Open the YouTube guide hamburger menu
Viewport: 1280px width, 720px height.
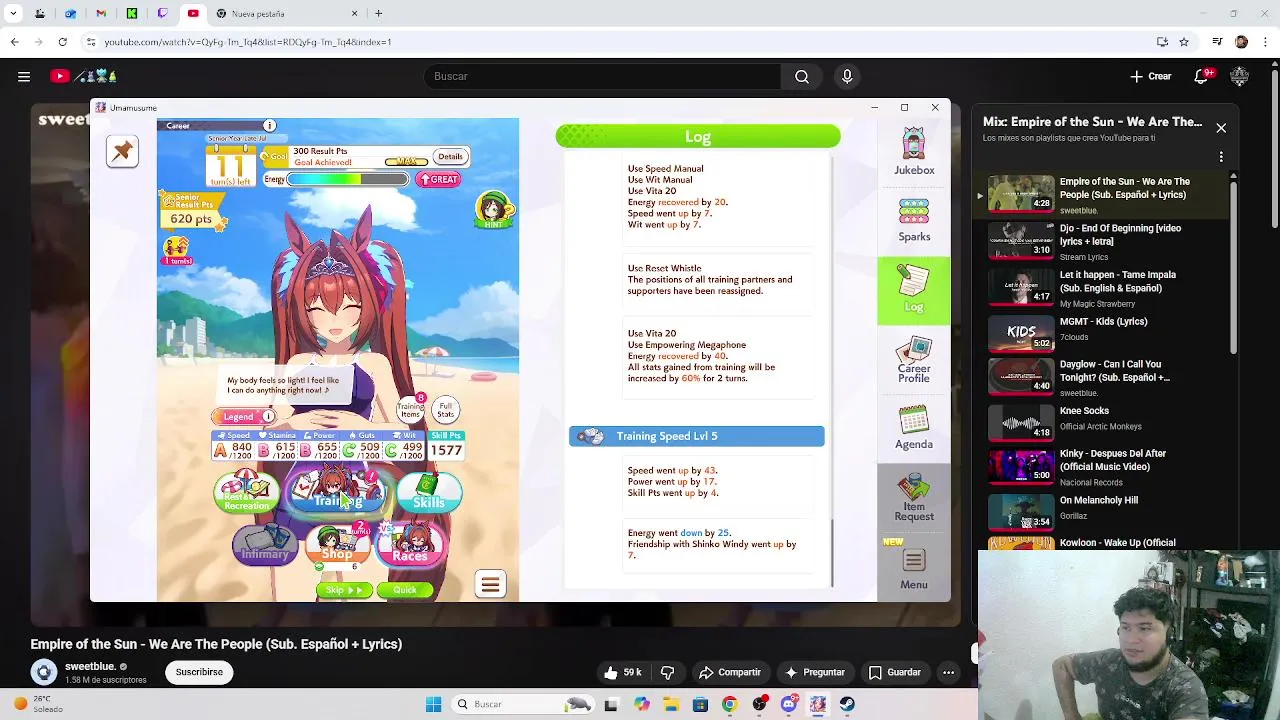(x=24, y=76)
